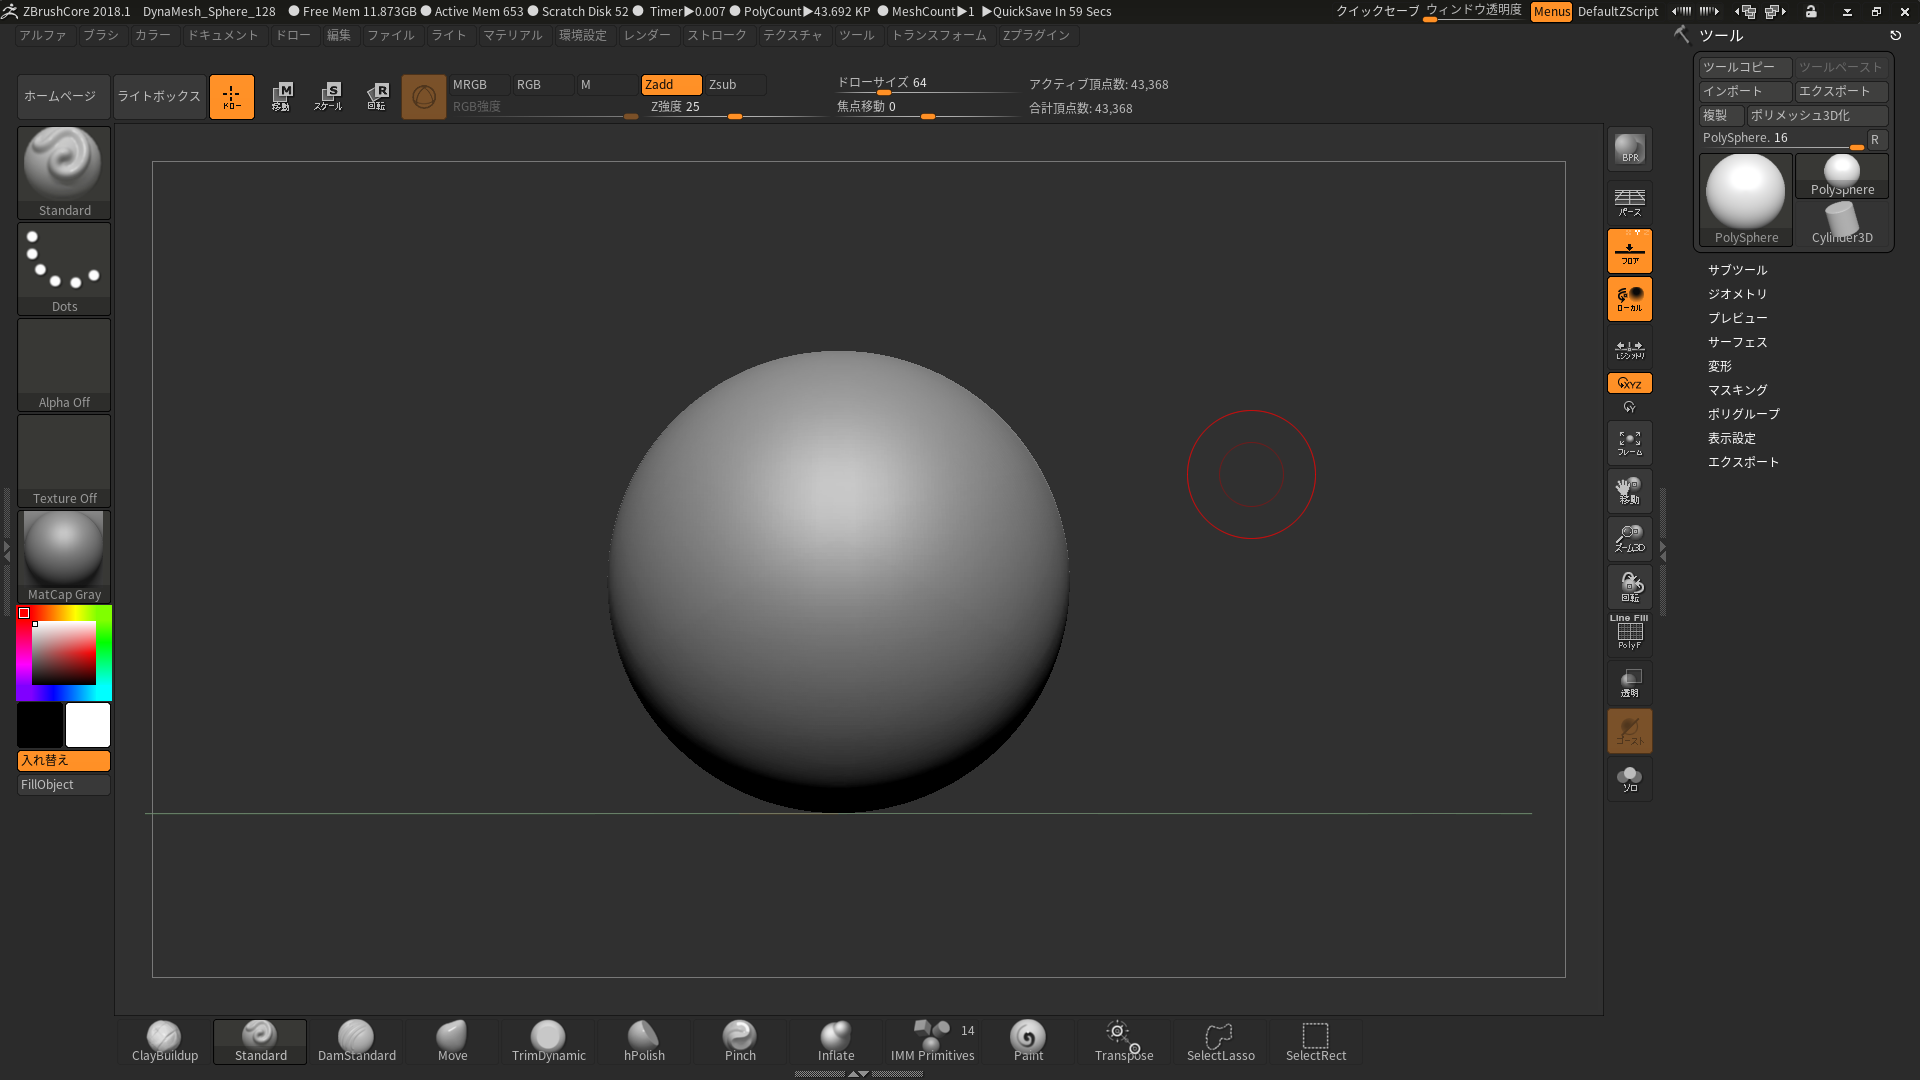Expand the マスキング panel
Viewport: 1920px width, 1080px height.
point(1738,390)
